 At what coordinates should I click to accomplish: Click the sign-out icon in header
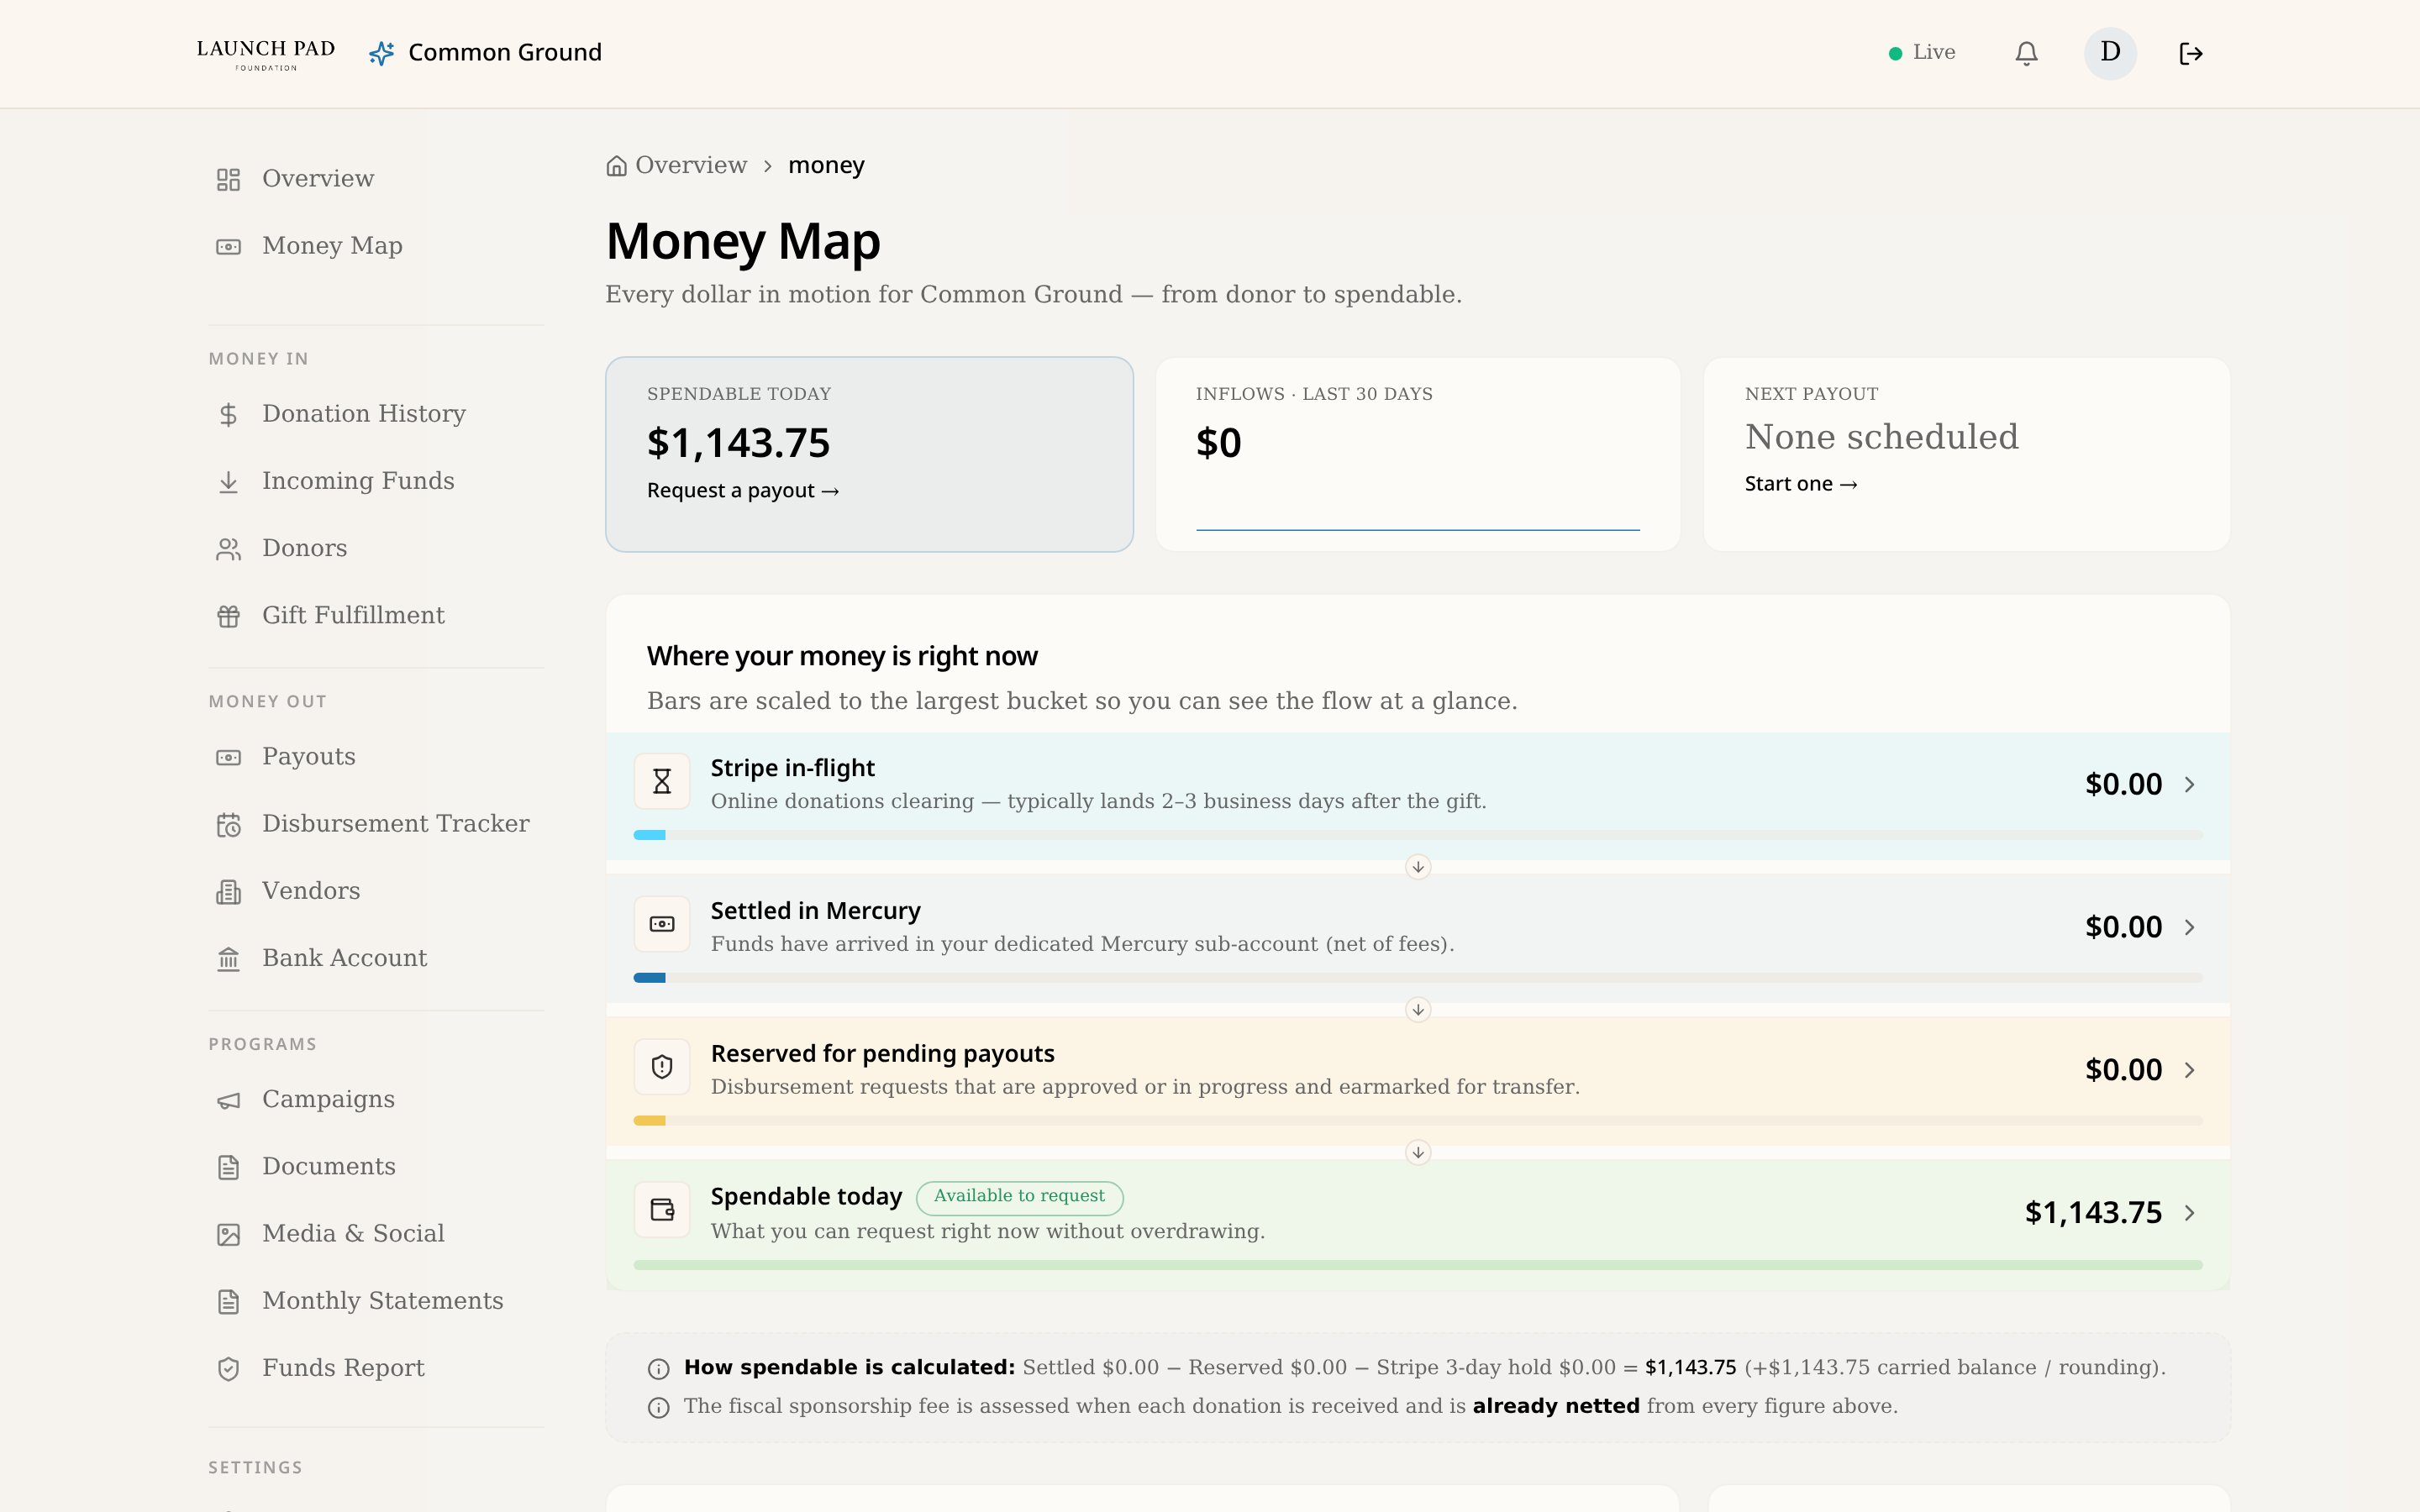(x=2191, y=53)
